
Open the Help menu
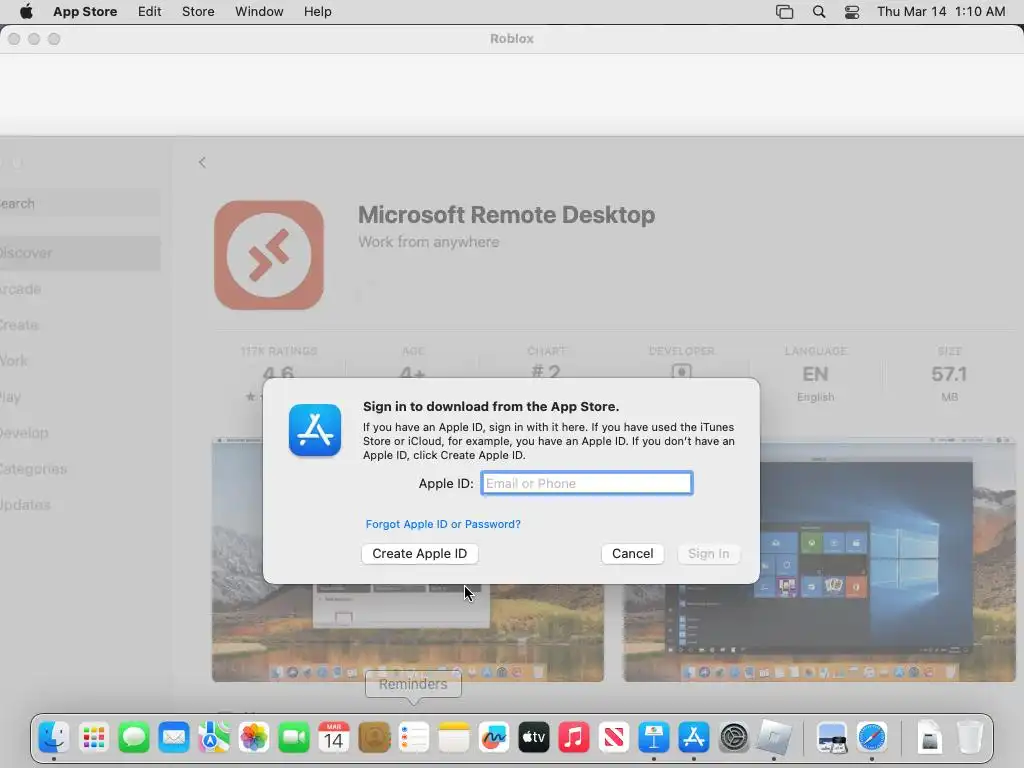click(317, 12)
